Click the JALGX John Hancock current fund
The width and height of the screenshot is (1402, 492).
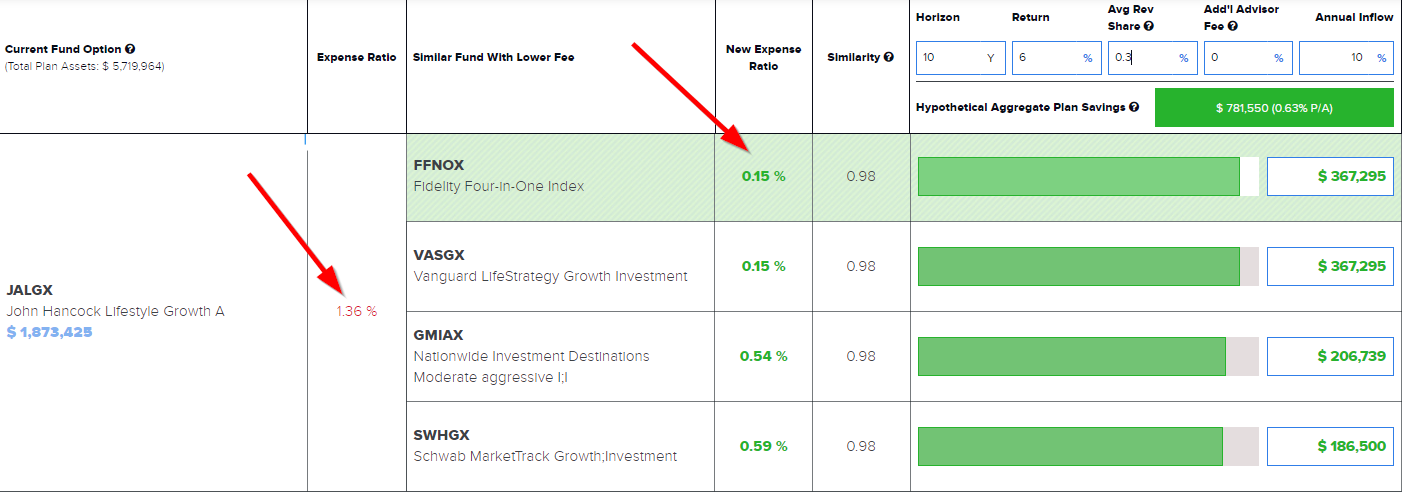pyautogui.click(x=115, y=301)
